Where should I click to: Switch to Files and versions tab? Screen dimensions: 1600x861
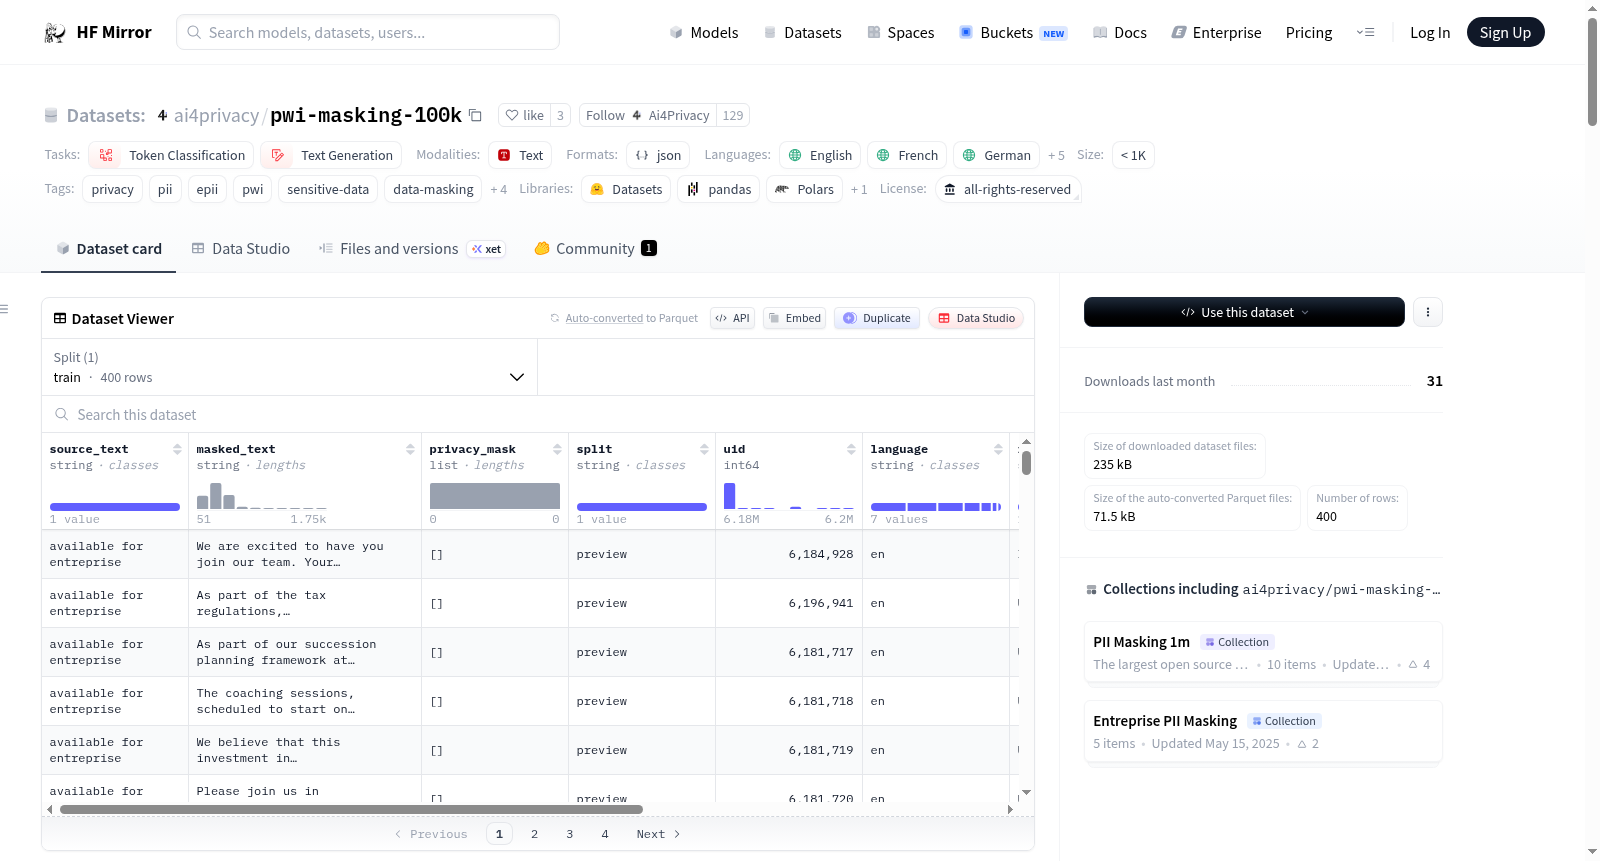click(x=412, y=249)
